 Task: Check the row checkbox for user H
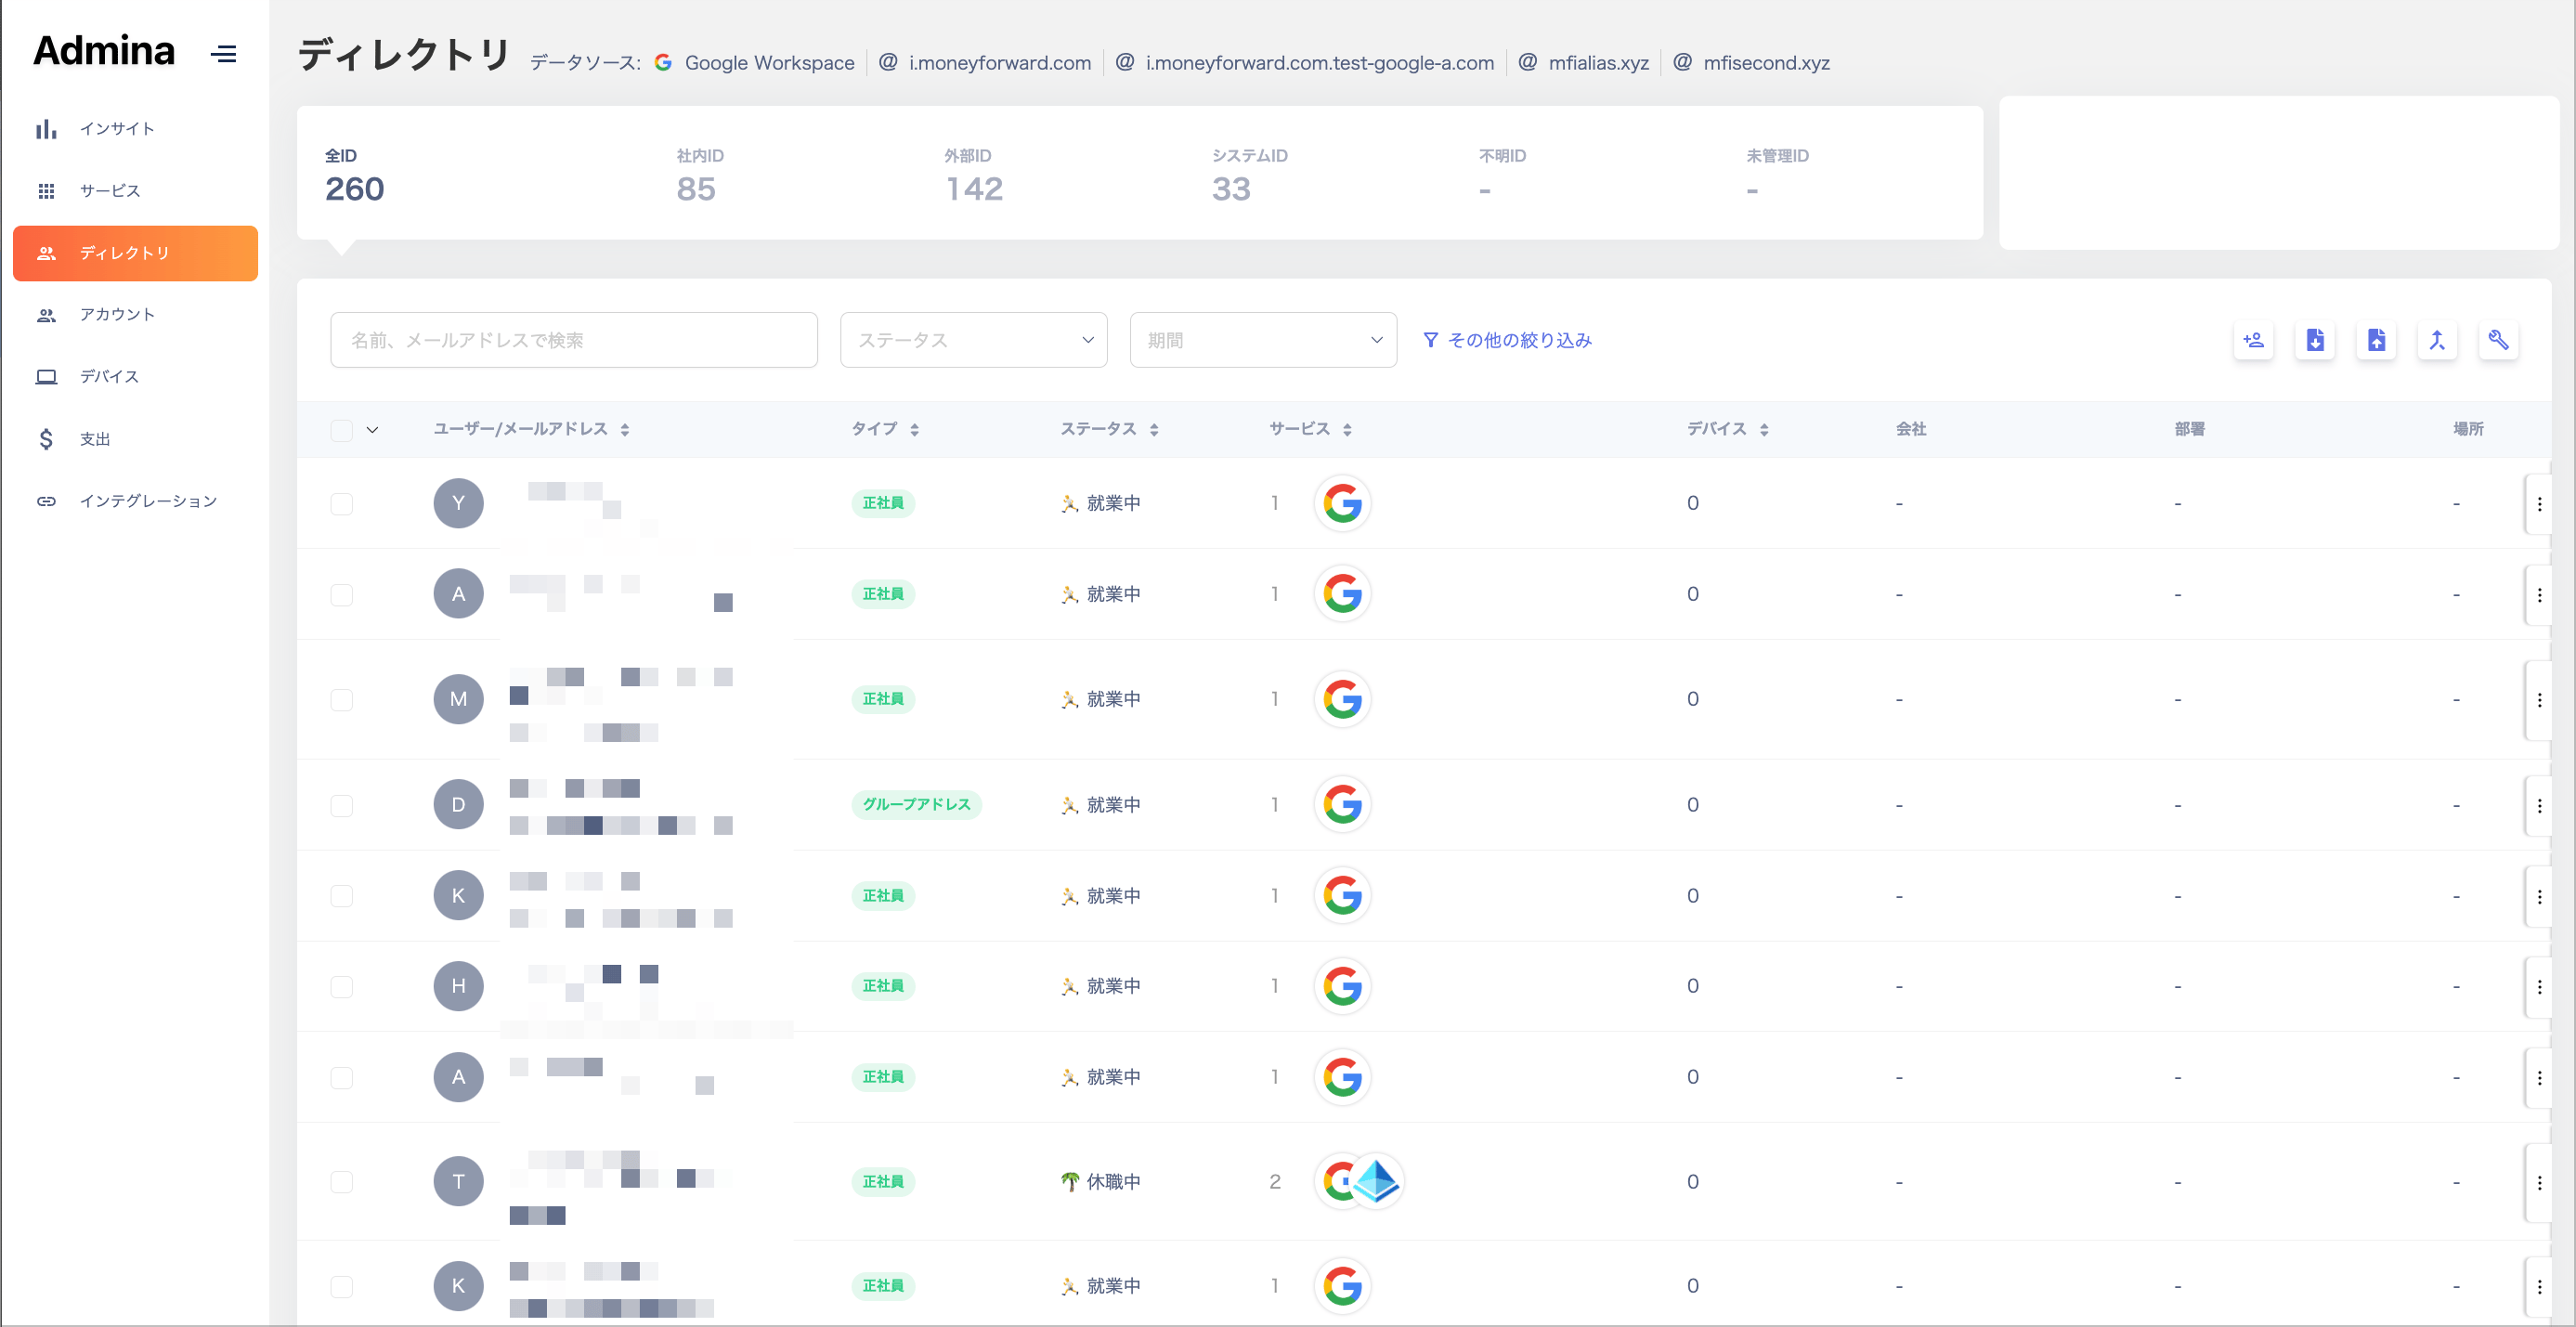click(342, 987)
